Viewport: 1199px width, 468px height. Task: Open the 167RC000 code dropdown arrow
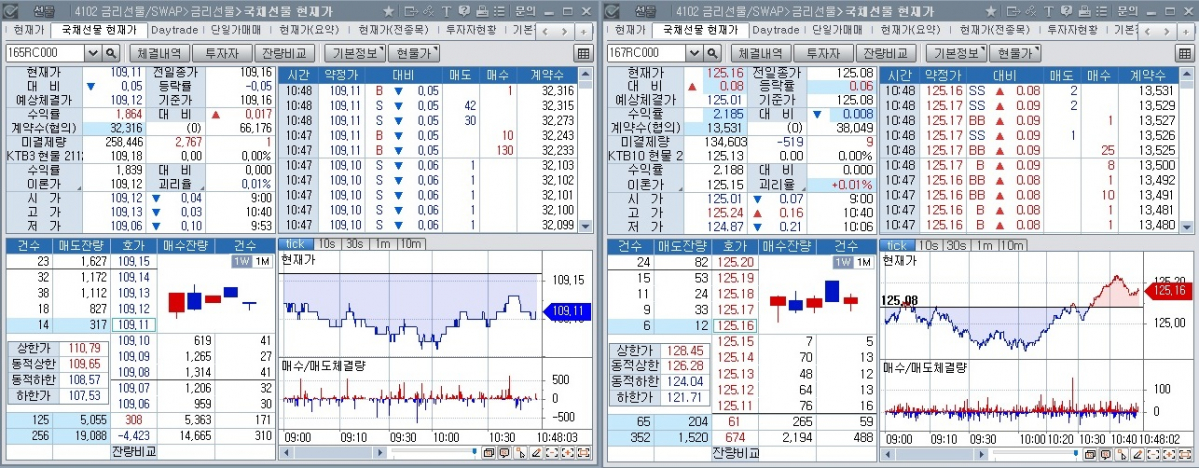(x=694, y=53)
